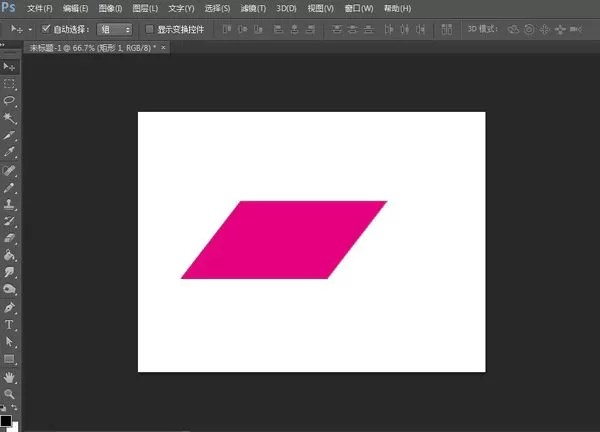Select the Zoom tool

coord(9,394)
